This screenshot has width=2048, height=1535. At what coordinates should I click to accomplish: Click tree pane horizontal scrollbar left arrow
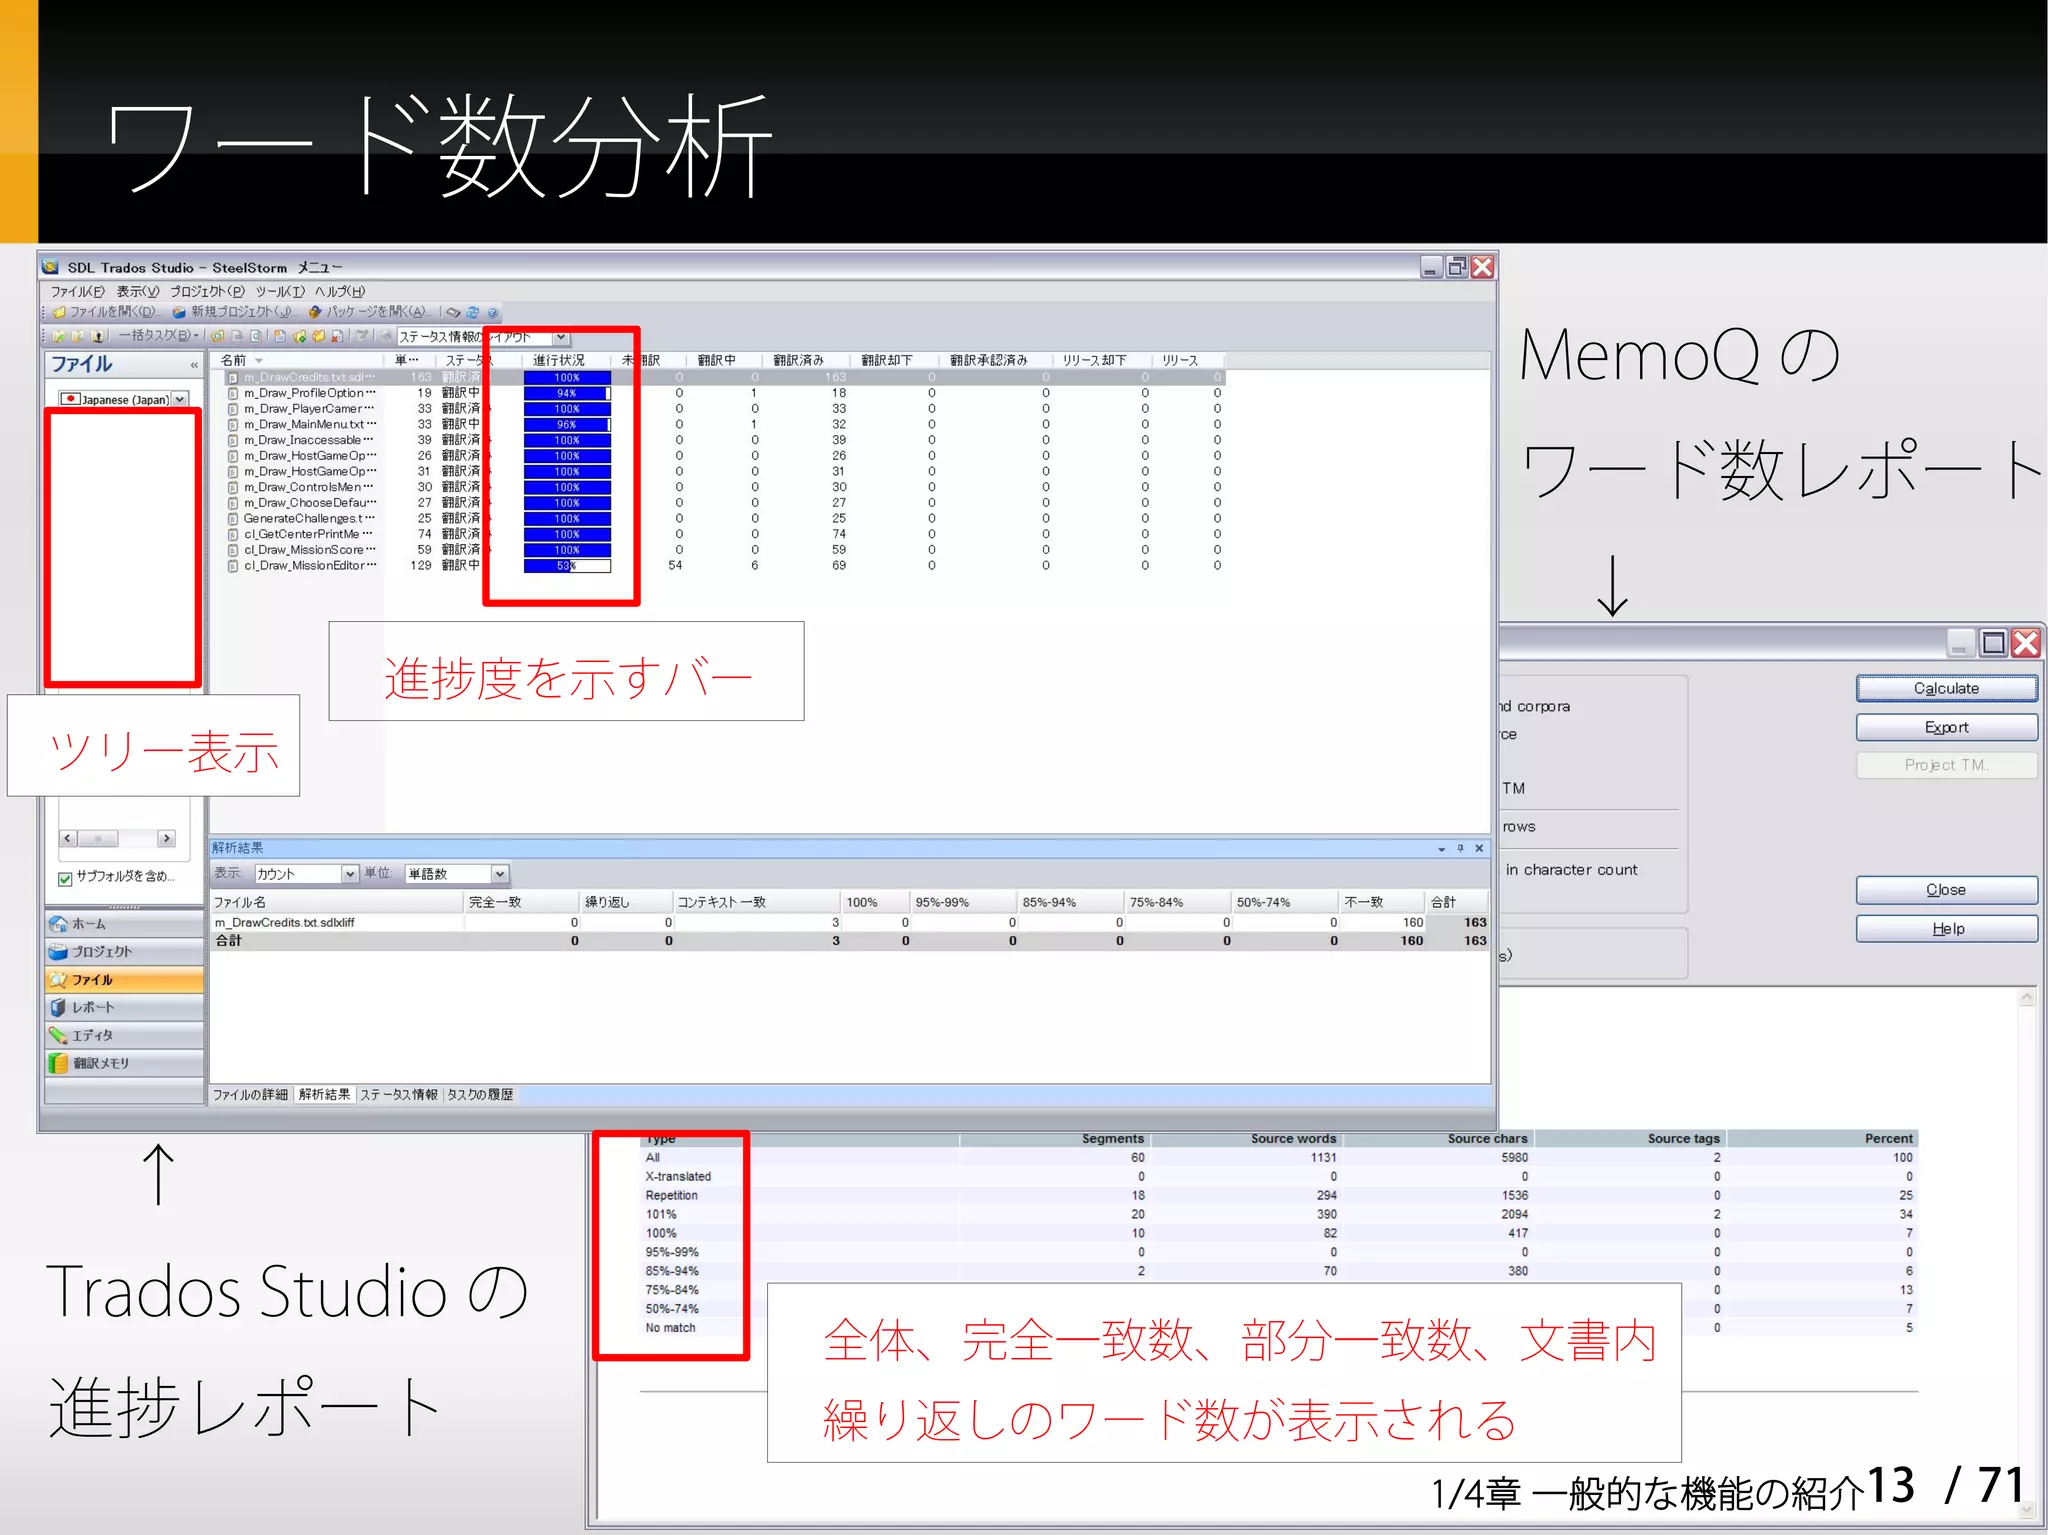pos(68,838)
